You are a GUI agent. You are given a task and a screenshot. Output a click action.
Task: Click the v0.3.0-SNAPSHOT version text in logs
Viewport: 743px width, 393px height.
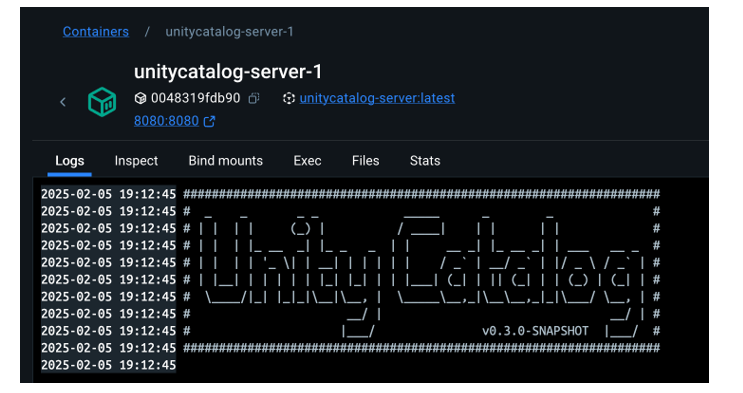click(535, 331)
